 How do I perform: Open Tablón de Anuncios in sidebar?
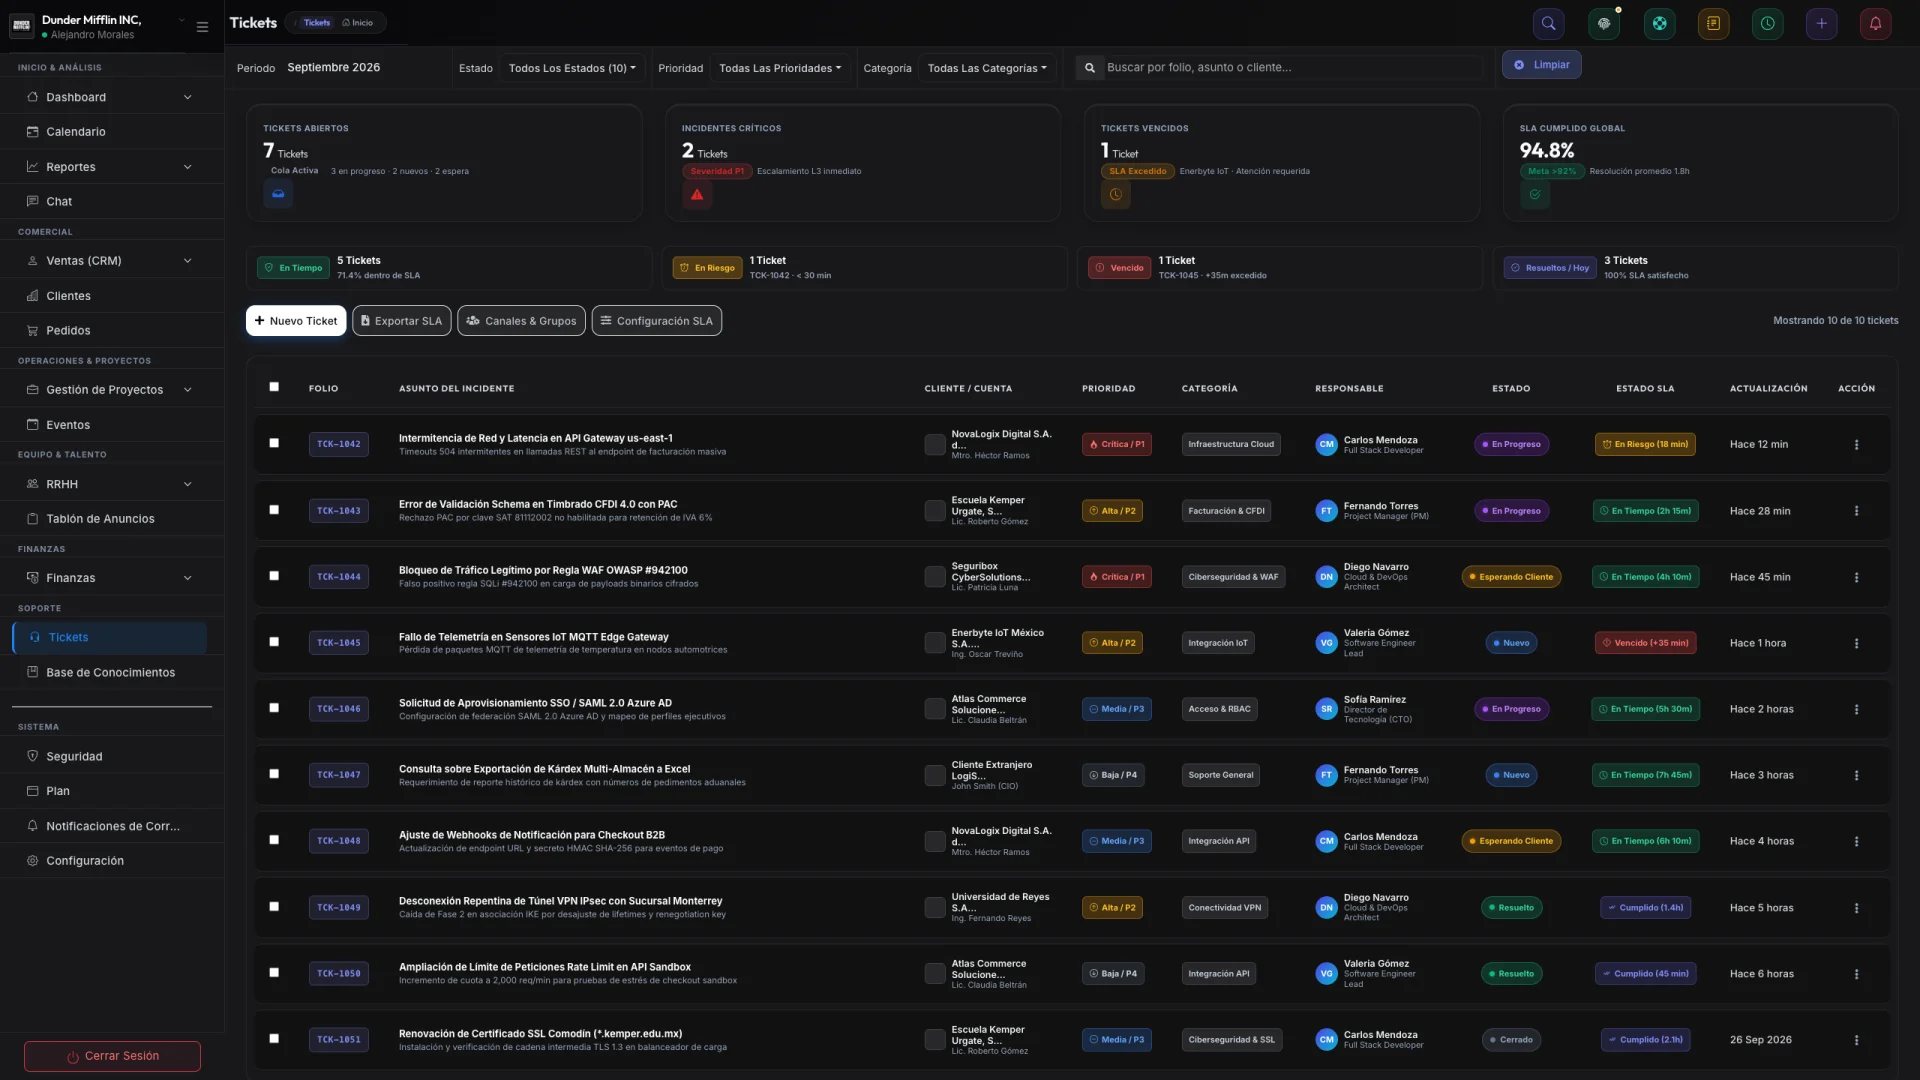[111, 519]
